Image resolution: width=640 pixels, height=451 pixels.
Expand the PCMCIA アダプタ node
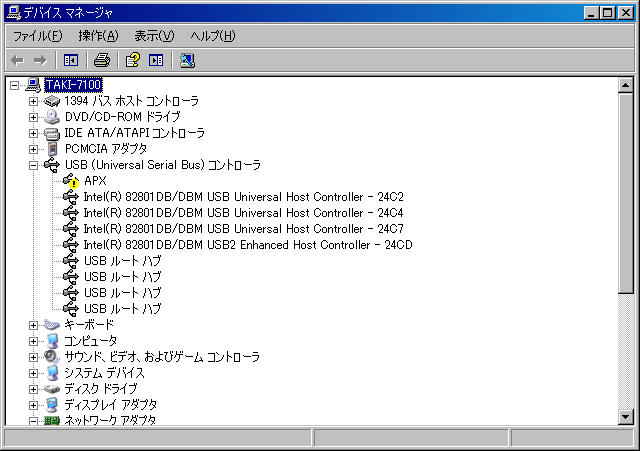click(x=33, y=149)
